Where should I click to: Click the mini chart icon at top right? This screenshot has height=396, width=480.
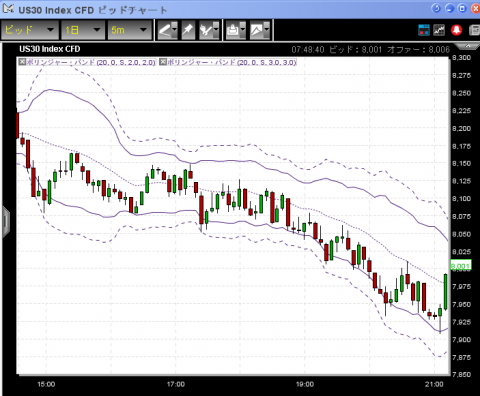(x=439, y=30)
